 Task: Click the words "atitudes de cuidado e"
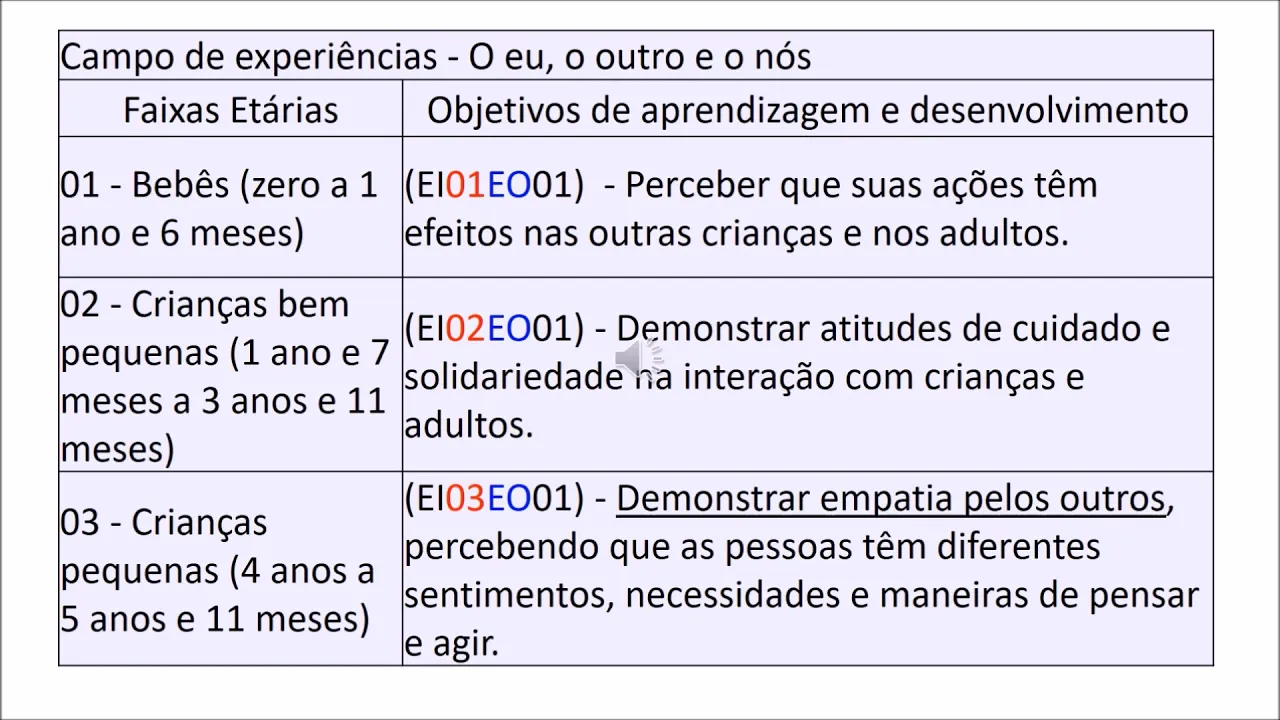[994, 328]
